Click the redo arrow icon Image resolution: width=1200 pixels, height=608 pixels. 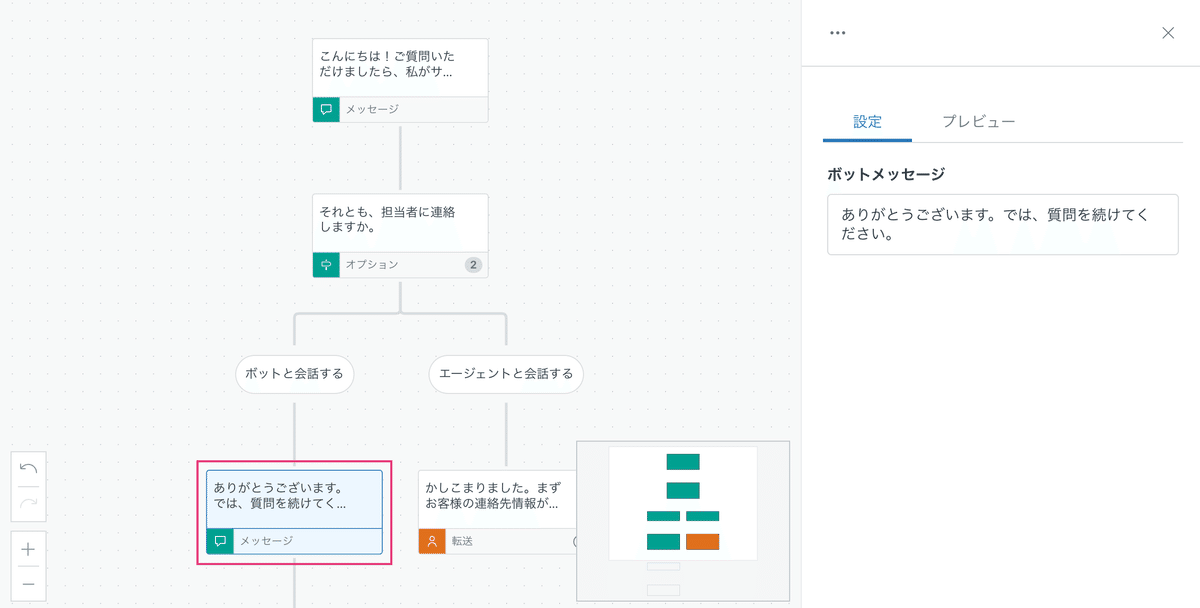(x=28, y=503)
